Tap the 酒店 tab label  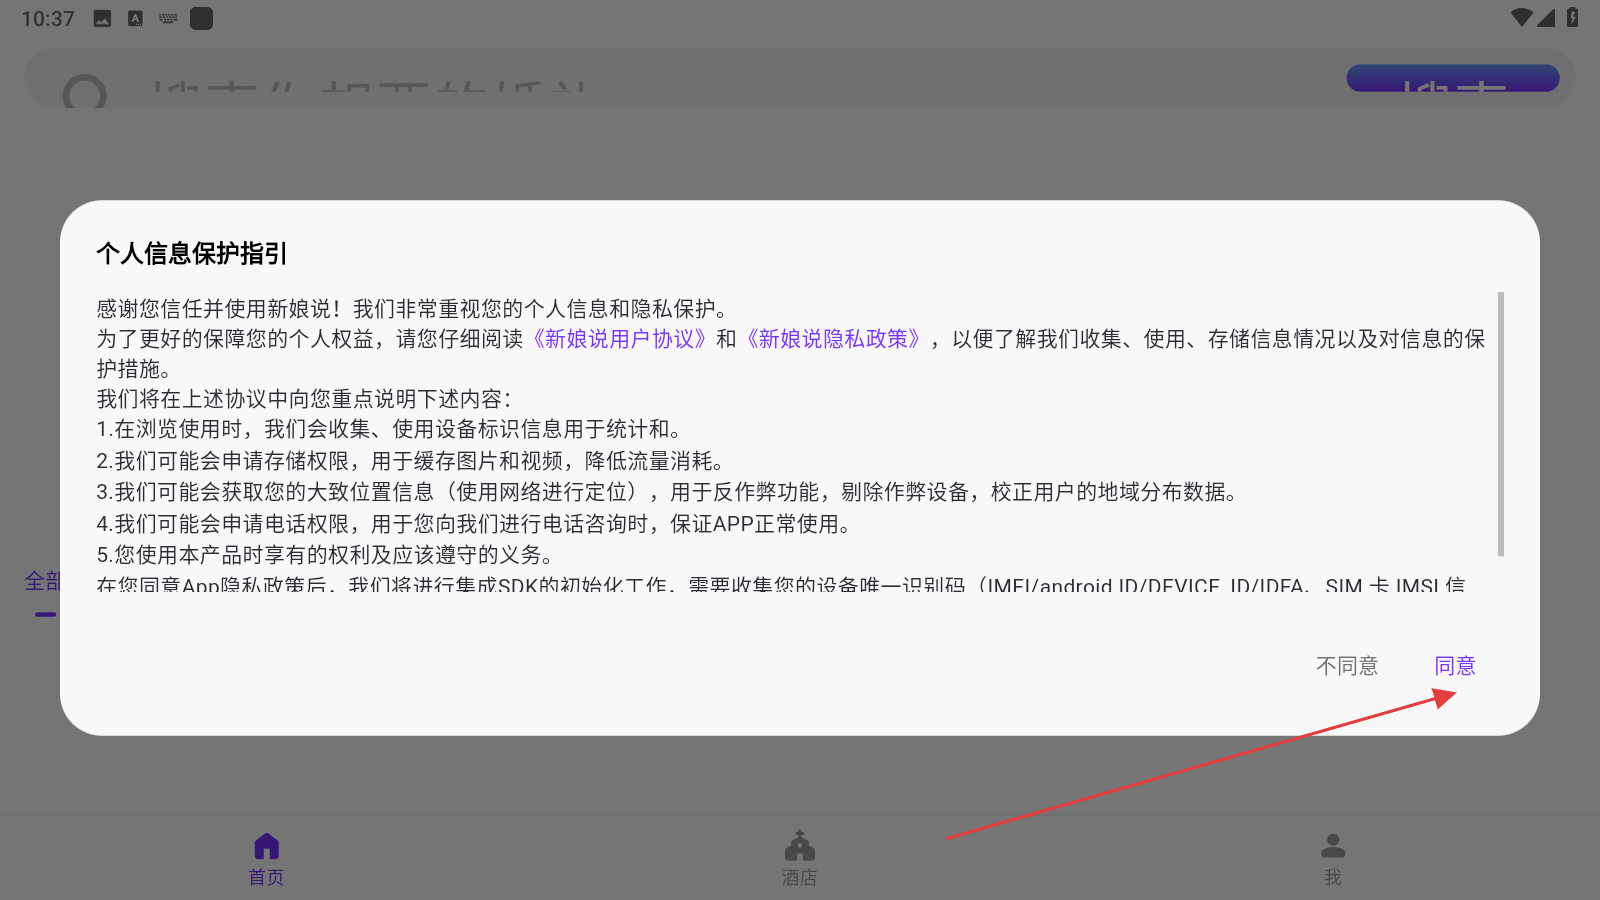(x=800, y=877)
